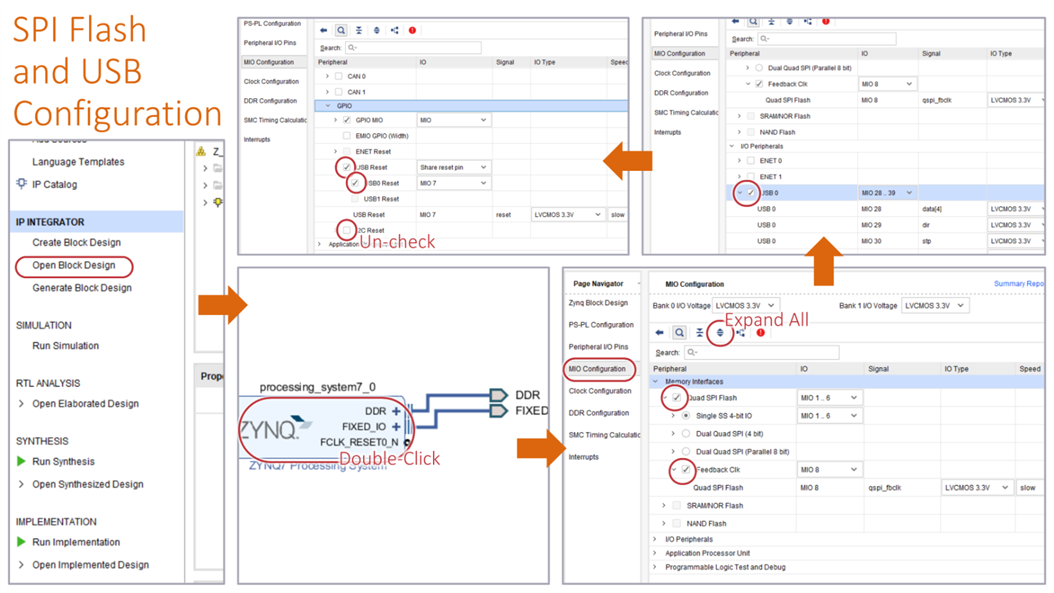Collapse the Memory Interfaces tree node

(x=655, y=382)
